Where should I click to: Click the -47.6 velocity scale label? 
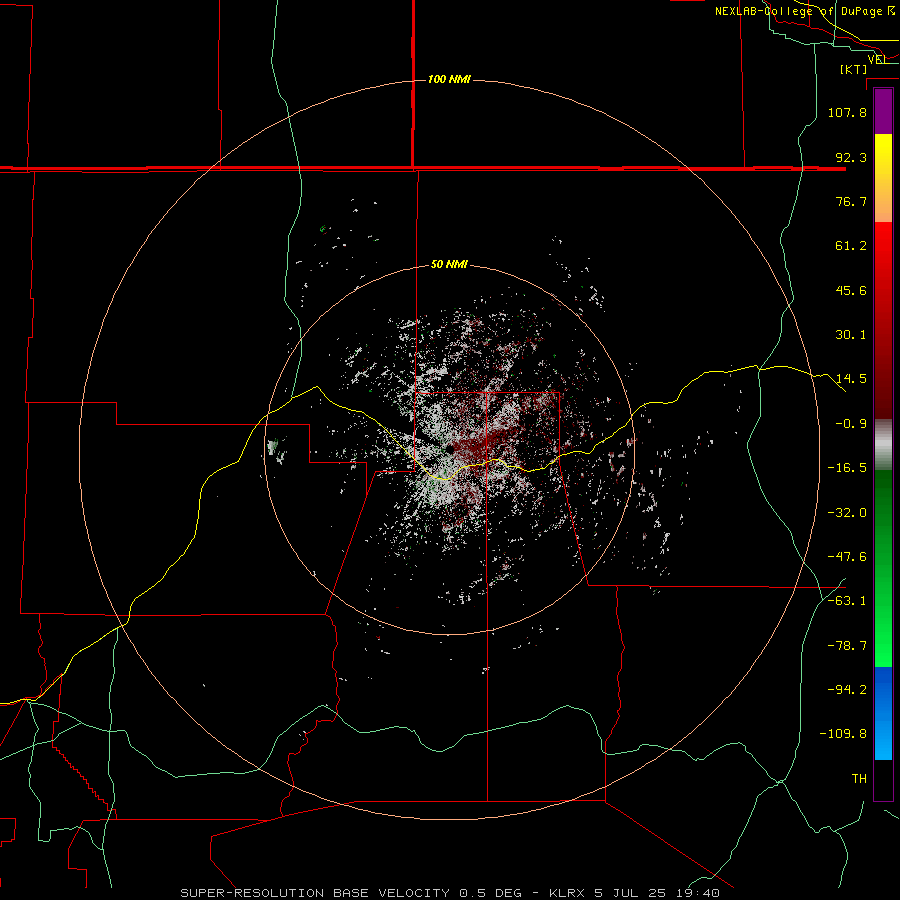847,557
